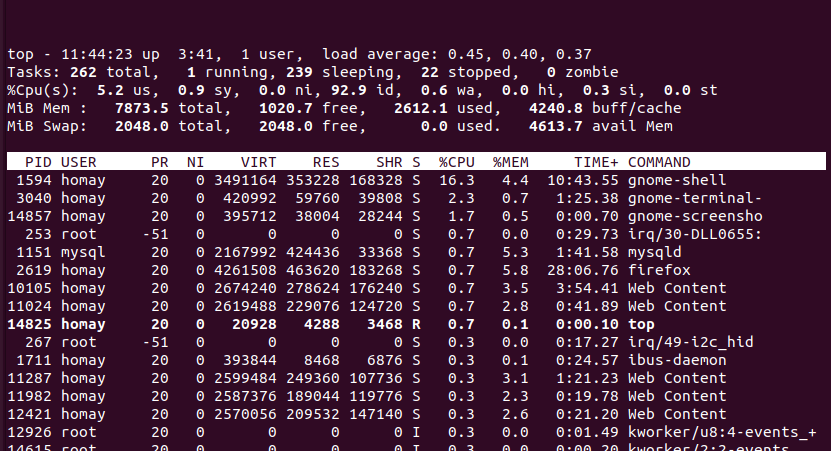Click PID 1594 in the process list
The width and height of the screenshot is (831, 451).
(x=34, y=180)
